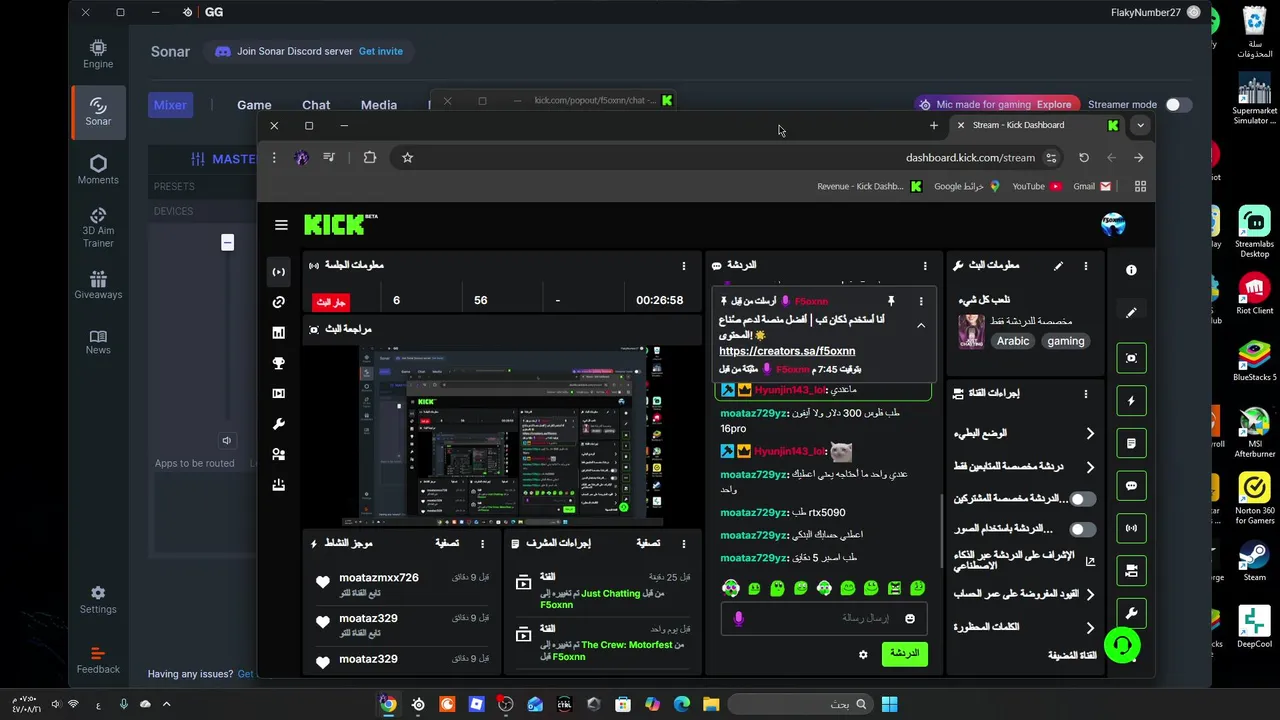Open Windows Start menu on taskbar

click(889, 705)
